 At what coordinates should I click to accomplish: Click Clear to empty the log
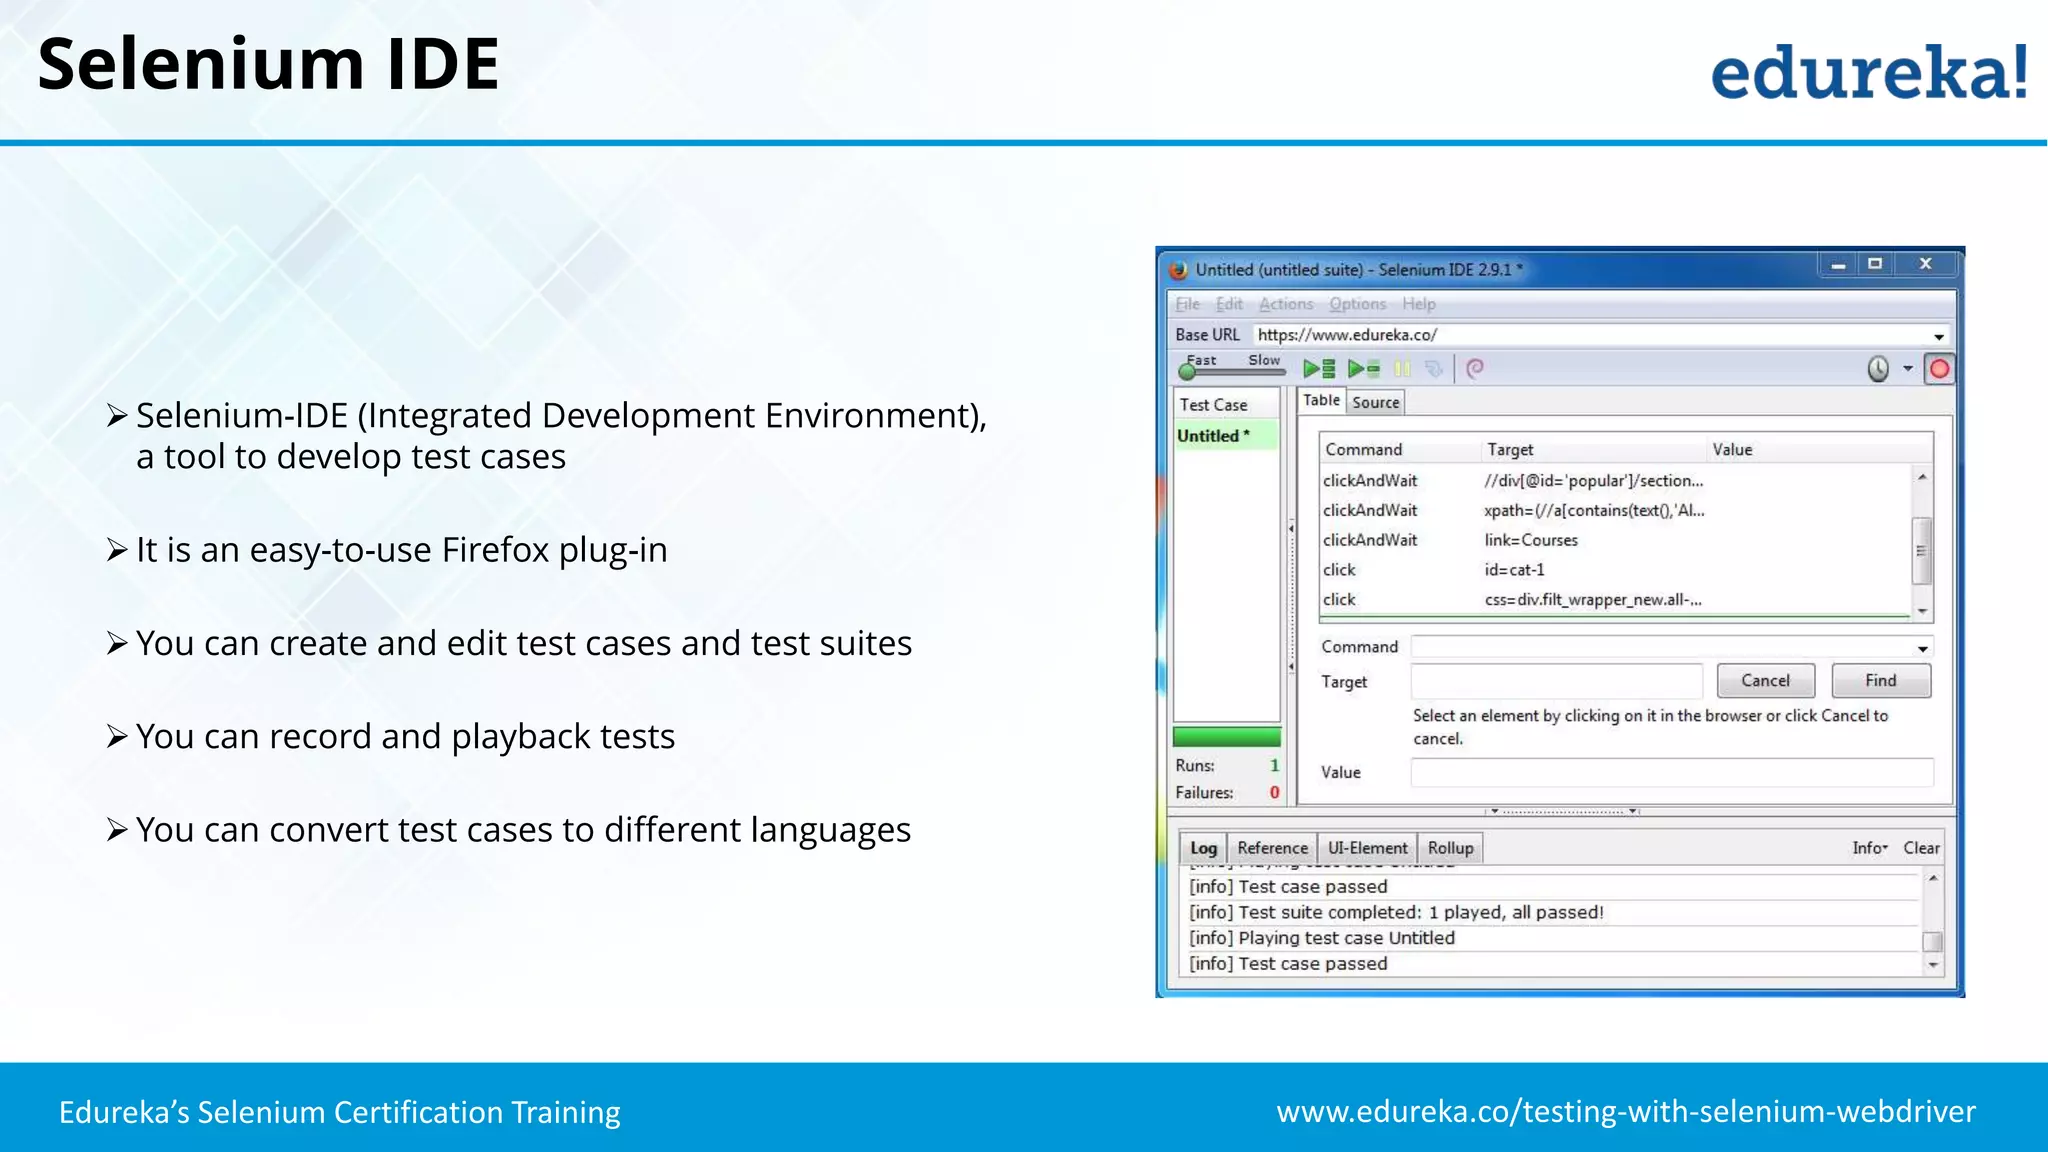[1921, 848]
